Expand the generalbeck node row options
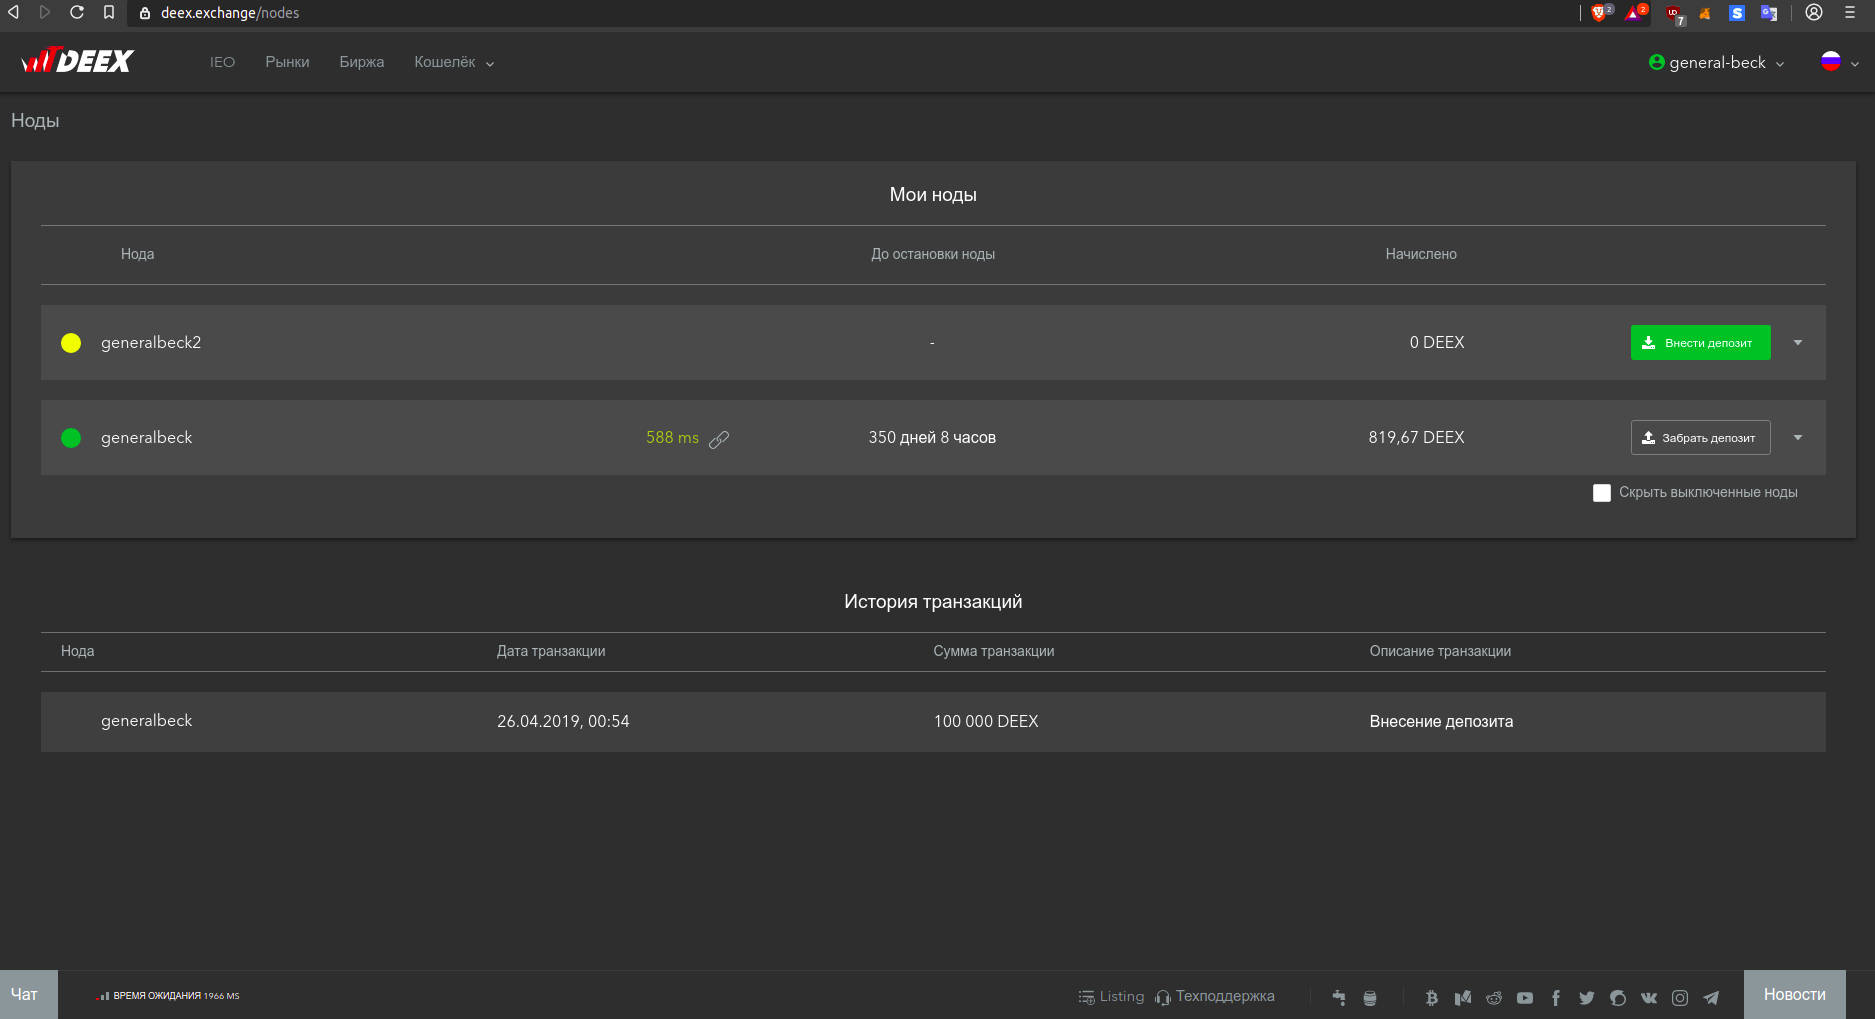The width and height of the screenshot is (1875, 1019). (x=1798, y=438)
